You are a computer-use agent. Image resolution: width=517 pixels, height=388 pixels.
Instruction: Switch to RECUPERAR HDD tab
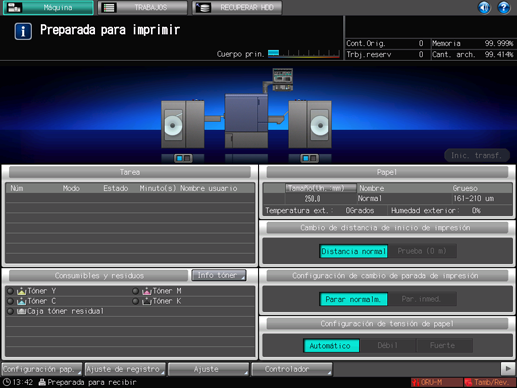(x=237, y=8)
